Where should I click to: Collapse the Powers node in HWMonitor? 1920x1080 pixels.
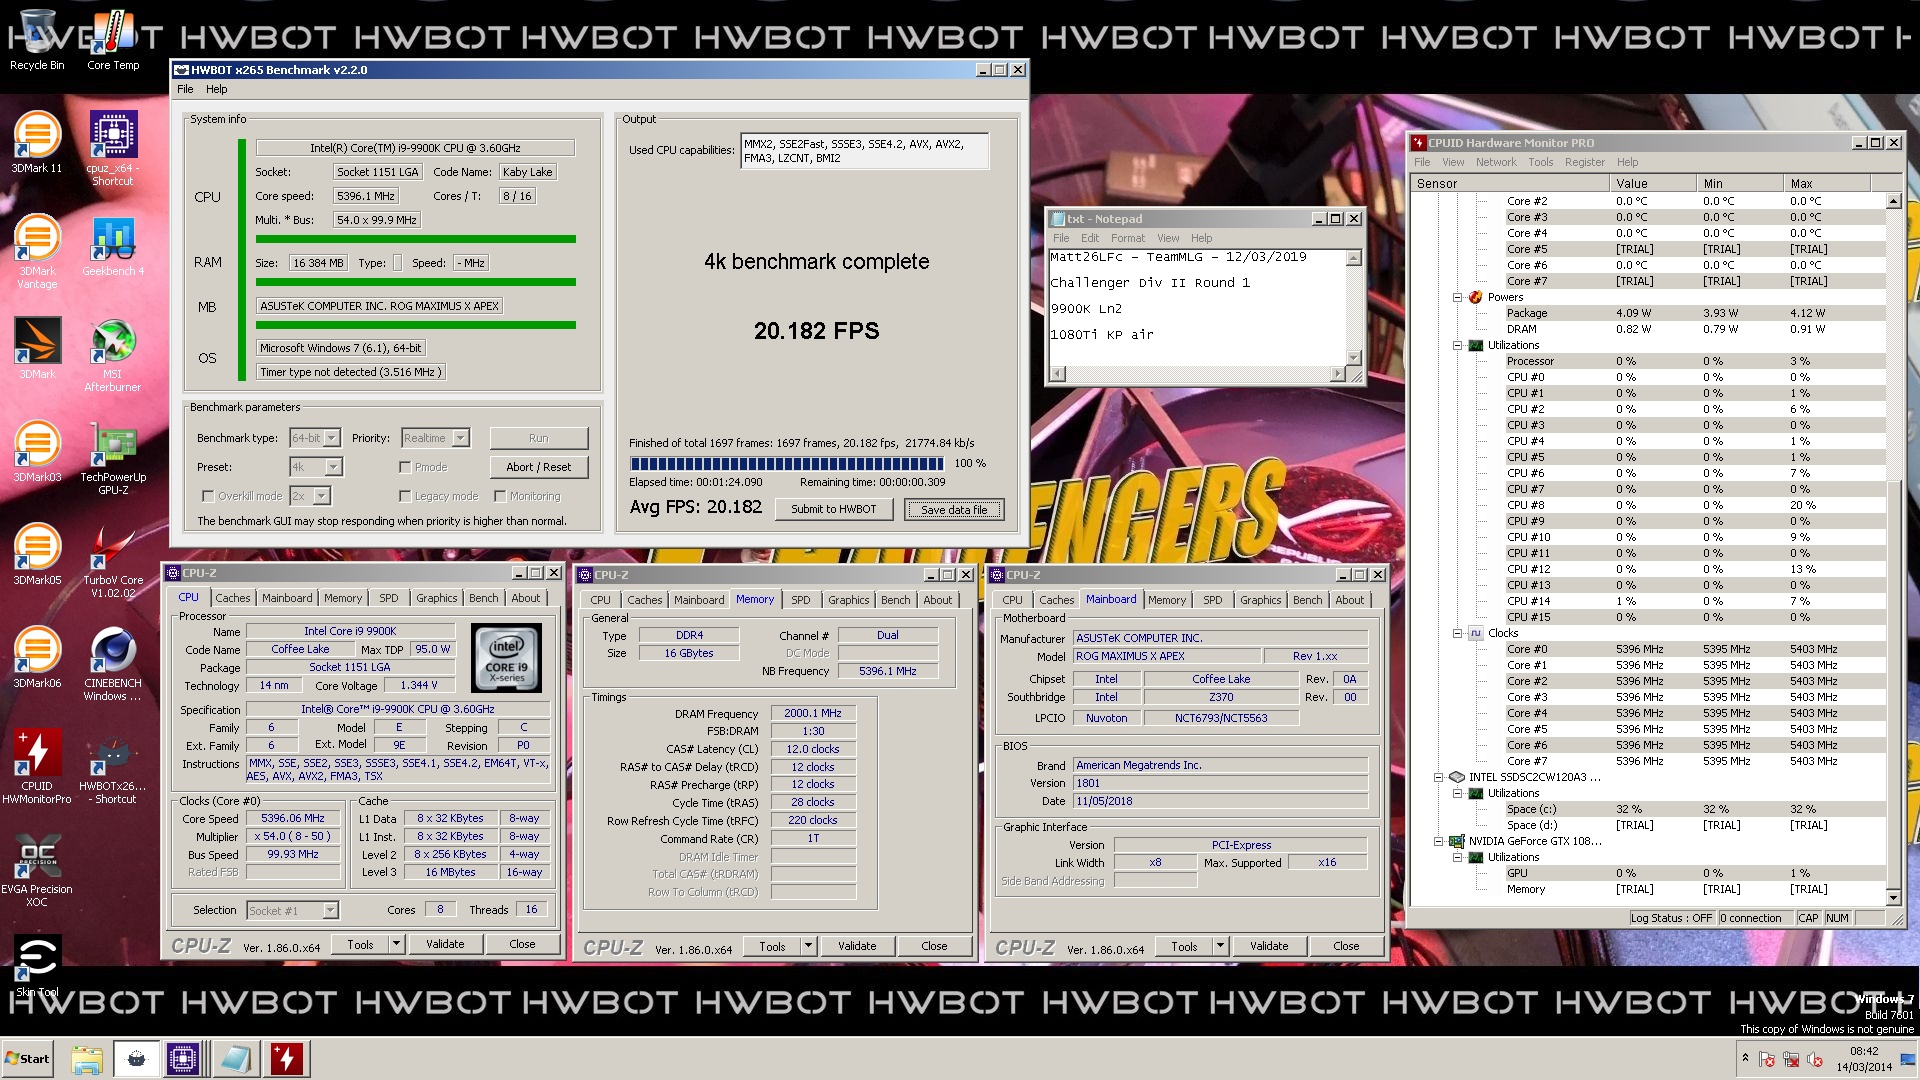click(x=1458, y=297)
